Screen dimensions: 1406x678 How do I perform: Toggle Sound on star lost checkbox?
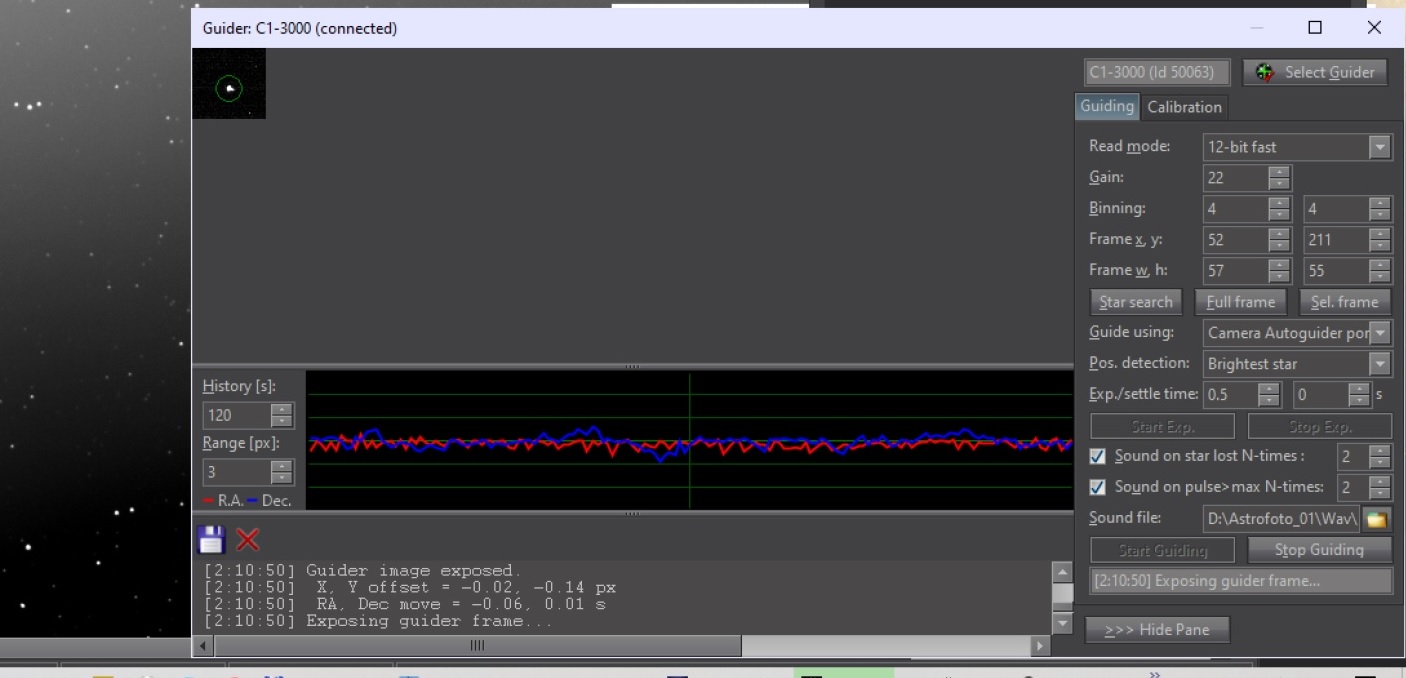pos(1097,456)
